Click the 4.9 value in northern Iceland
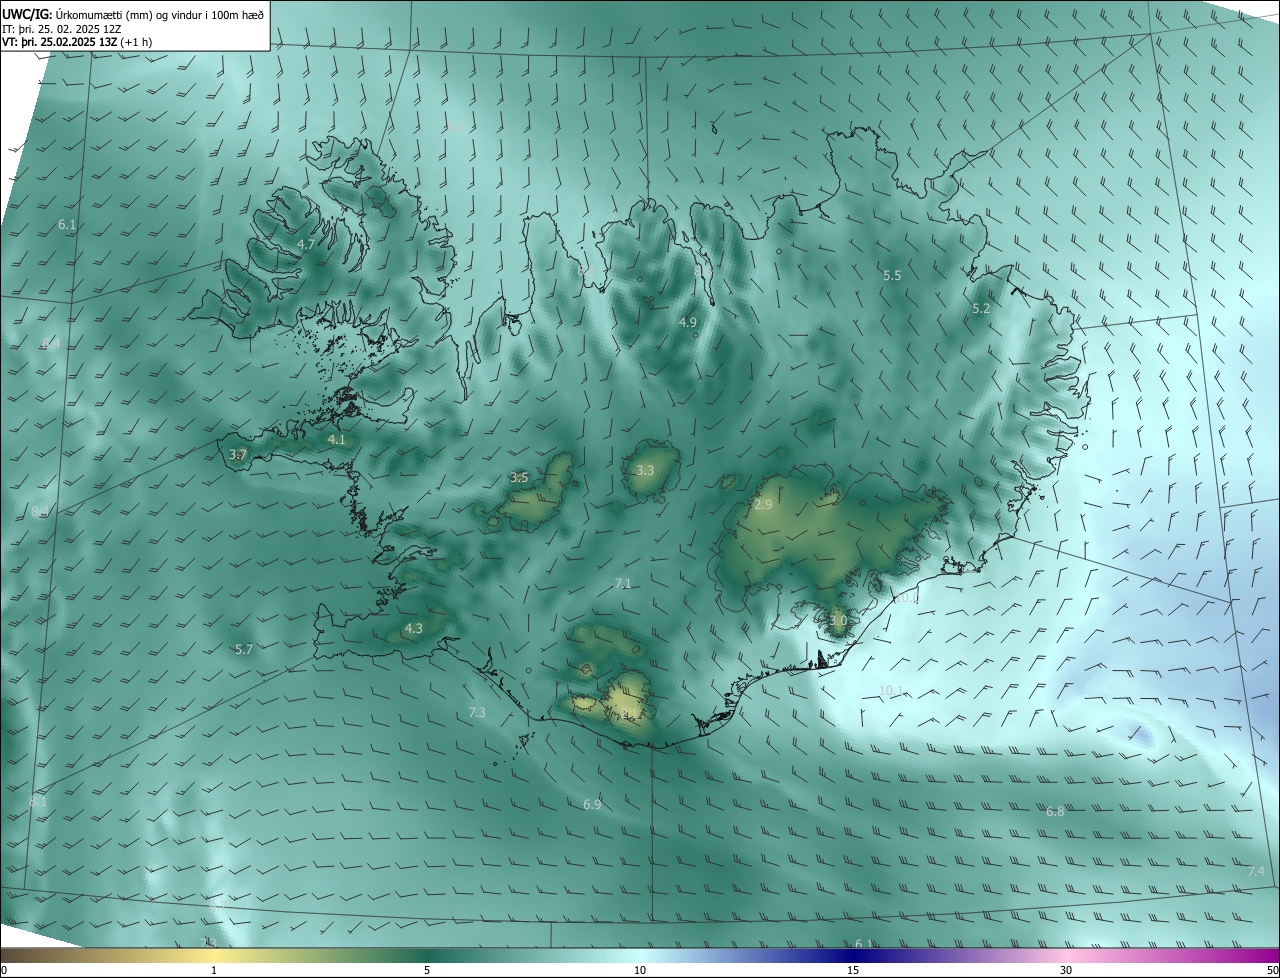 coord(687,322)
